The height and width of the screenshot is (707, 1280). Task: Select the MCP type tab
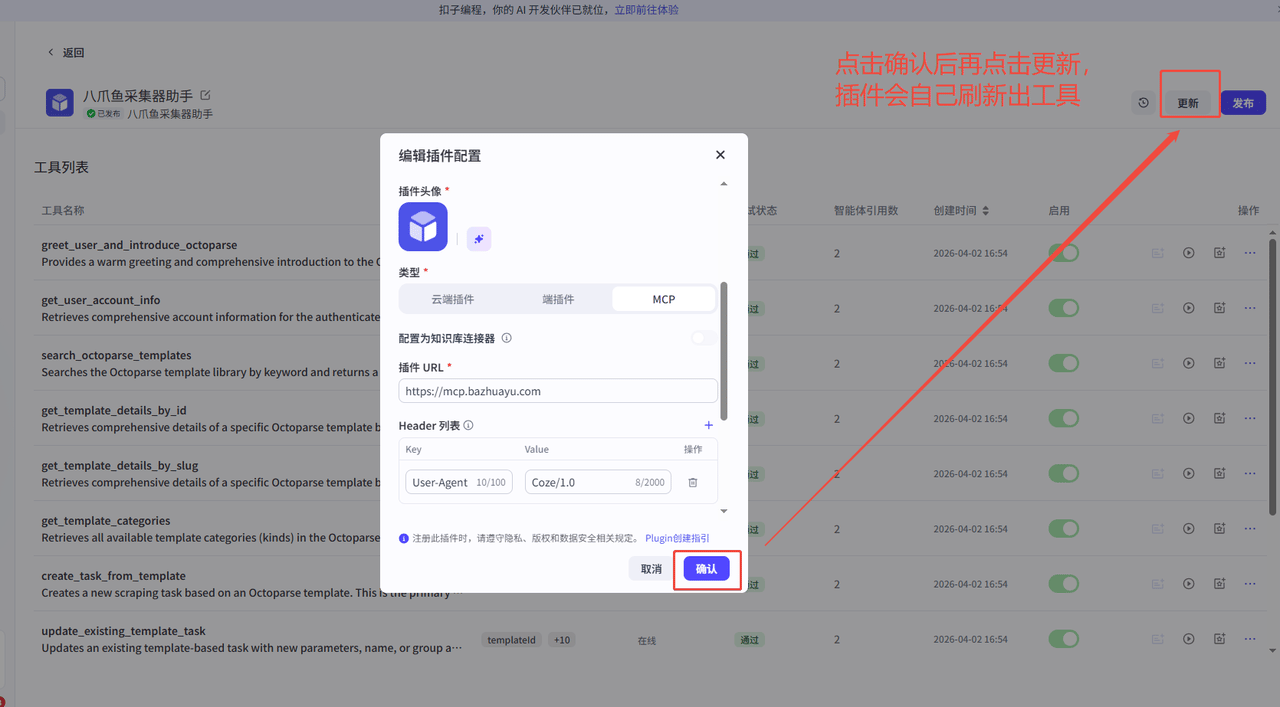click(664, 299)
